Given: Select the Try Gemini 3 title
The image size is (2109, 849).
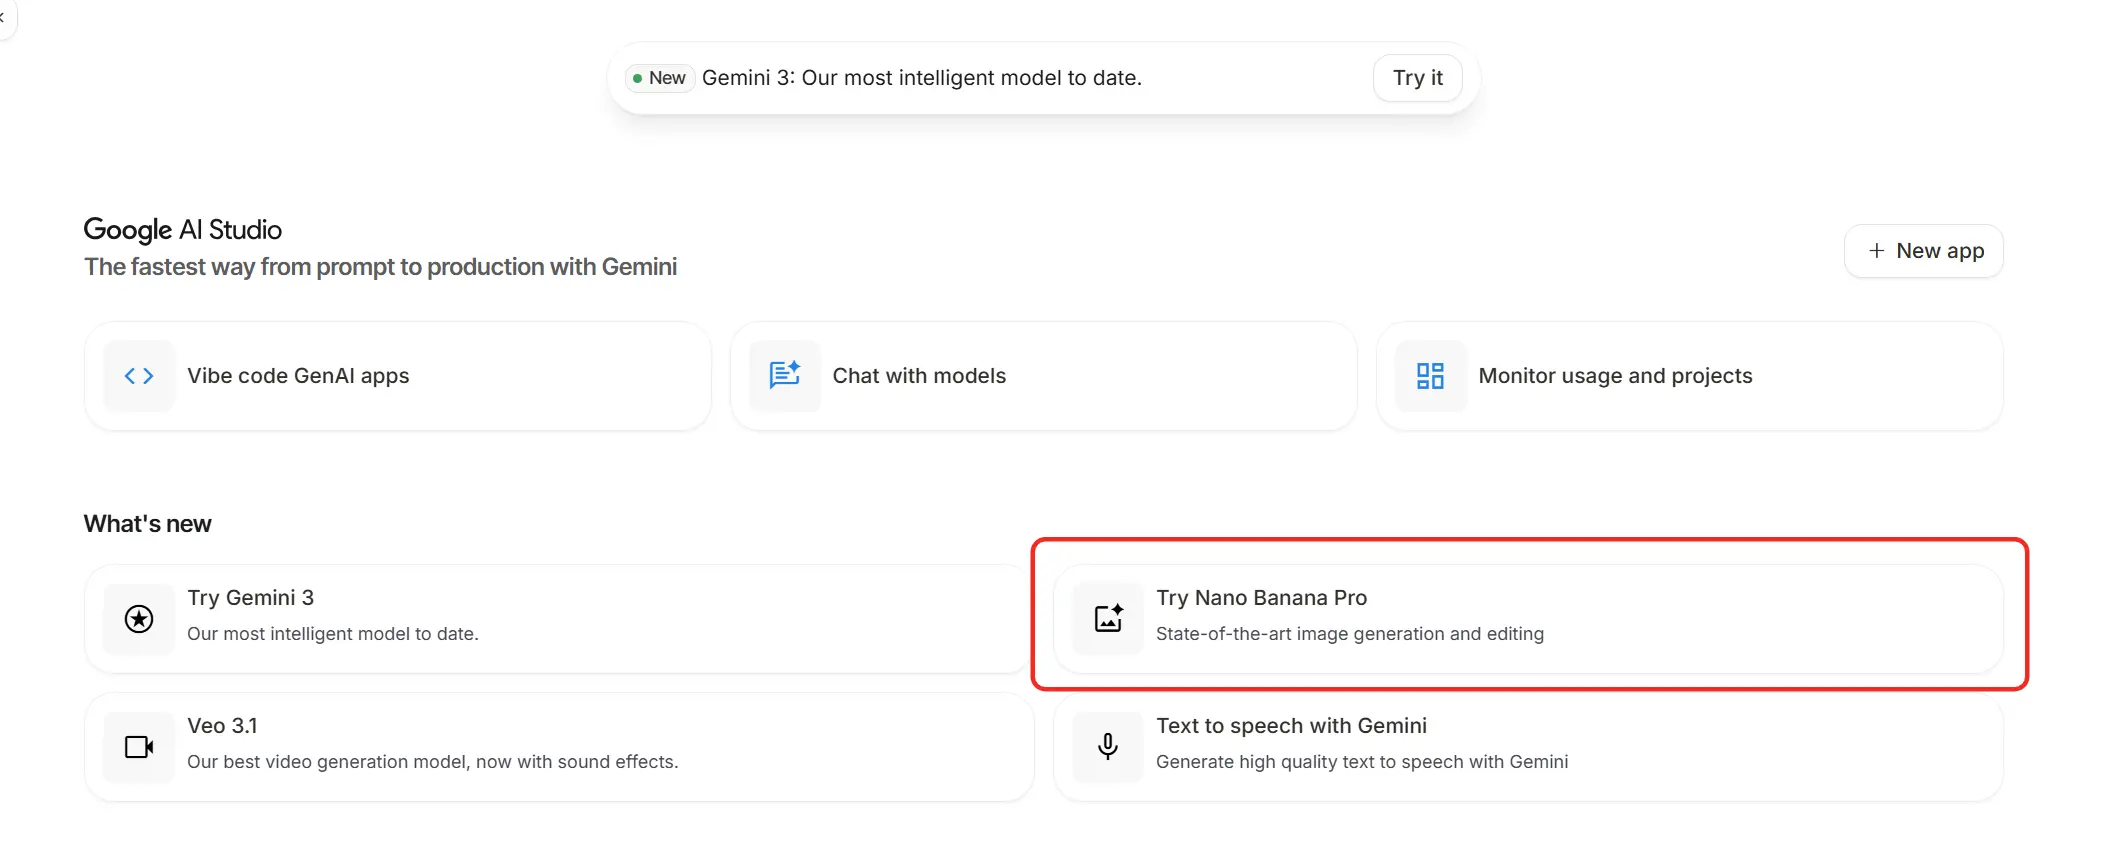Looking at the screenshot, I should pyautogui.click(x=250, y=598).
